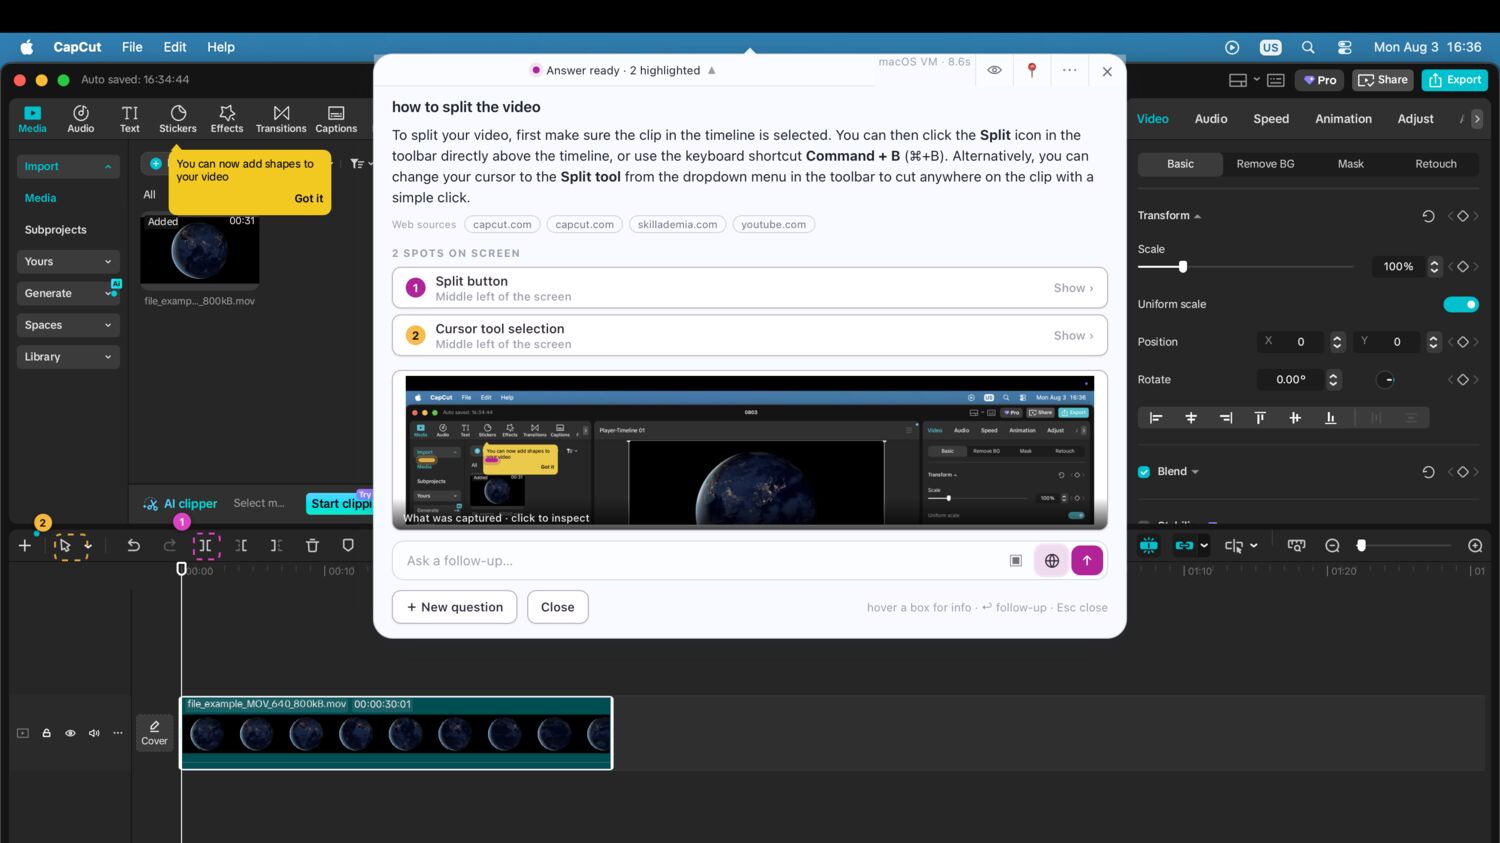This screenshot has width=1500, height=843.
Task: Mute the video track audio
Action: tap(94, 733)
